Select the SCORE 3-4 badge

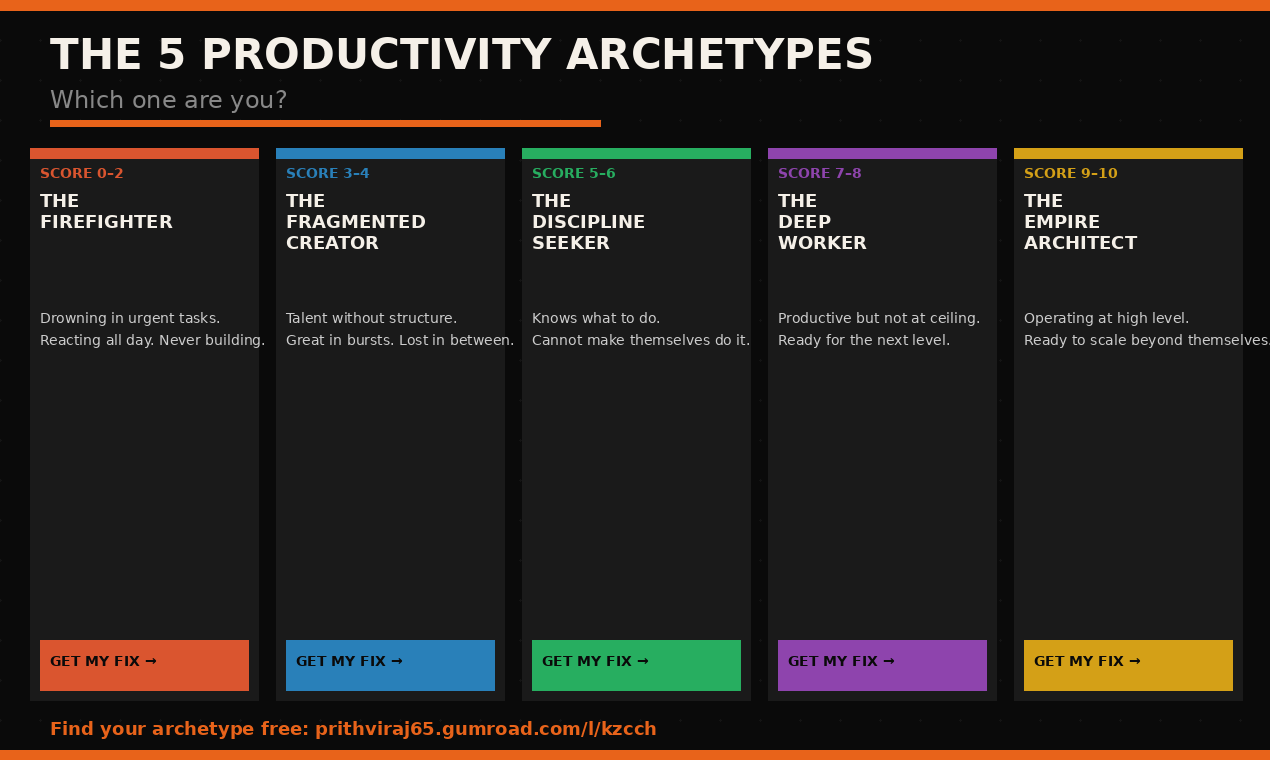pyautogui.click(x=327, y=173)
